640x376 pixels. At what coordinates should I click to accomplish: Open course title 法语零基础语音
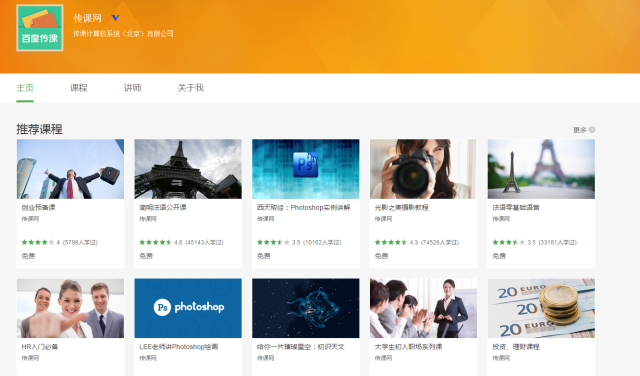(516, 207)
